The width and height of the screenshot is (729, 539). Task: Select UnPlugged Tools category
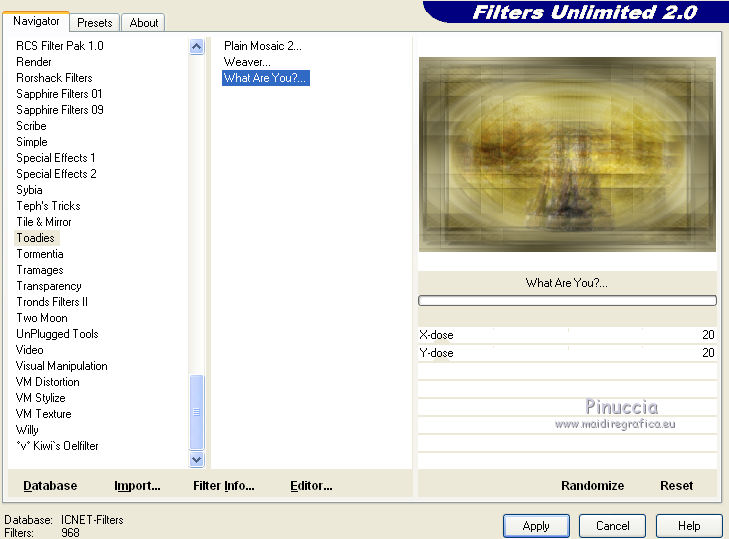point(57,334)
